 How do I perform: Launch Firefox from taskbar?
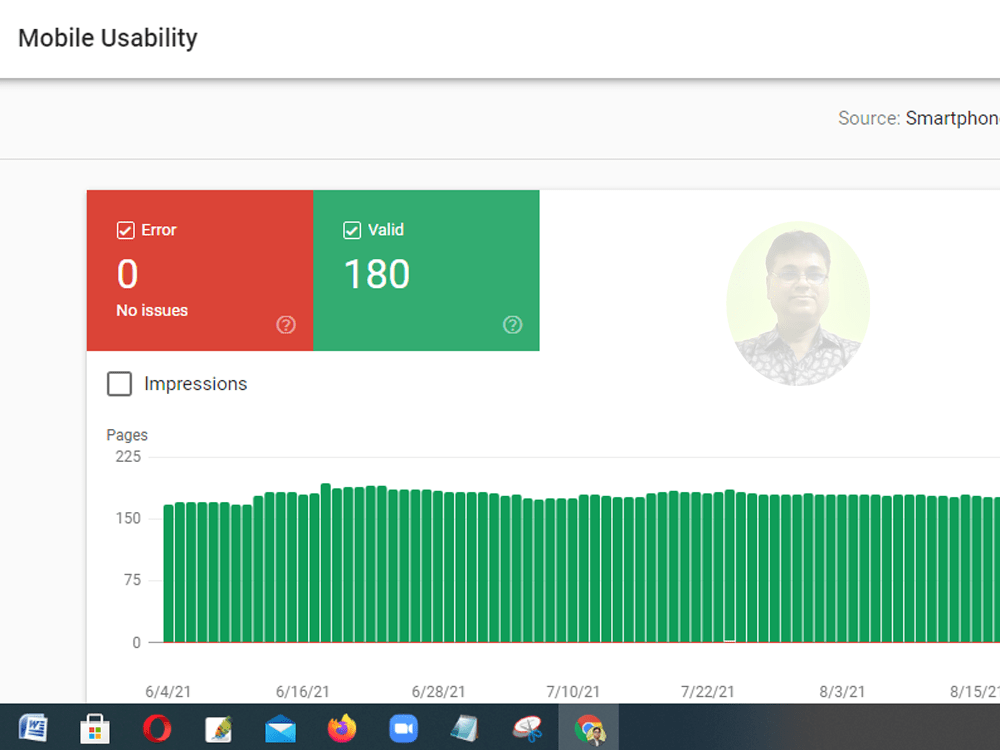point(342,728)
